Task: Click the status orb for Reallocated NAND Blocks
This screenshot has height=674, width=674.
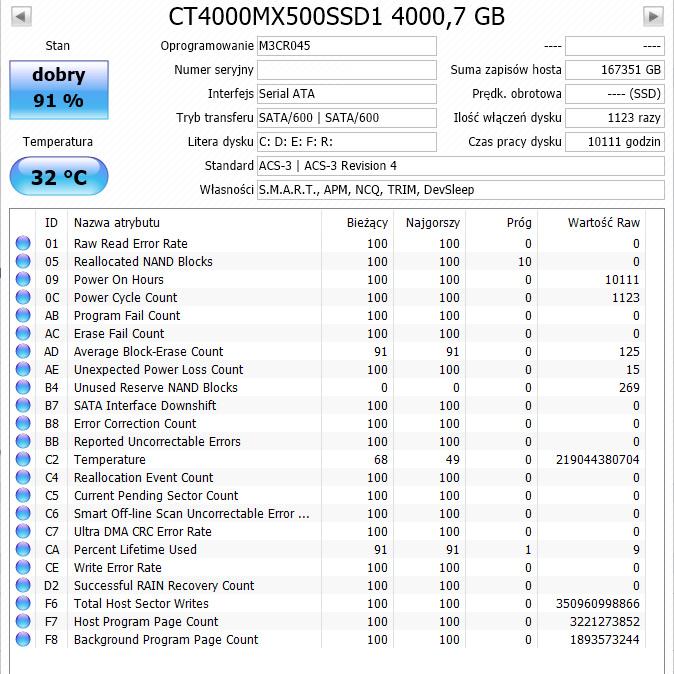Action: click(x=23, y=261)
